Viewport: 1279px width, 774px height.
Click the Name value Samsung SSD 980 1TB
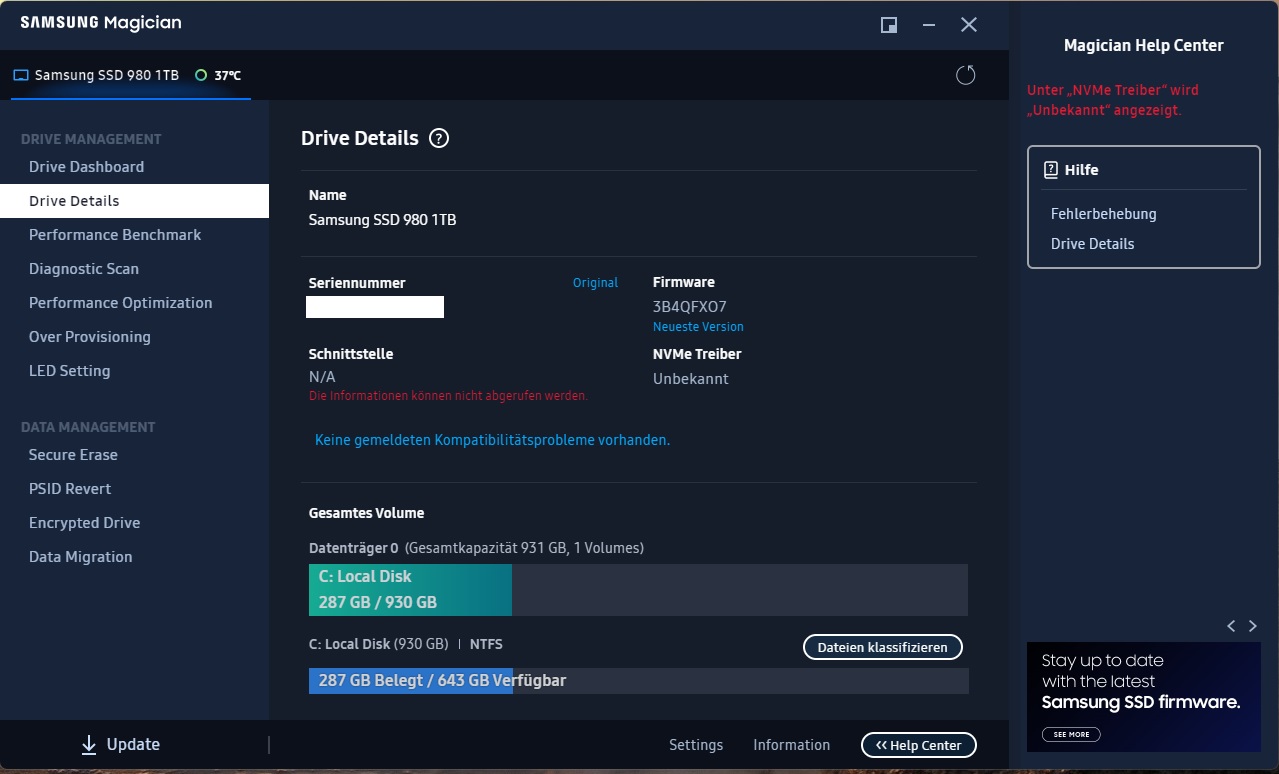click(382, 220)
